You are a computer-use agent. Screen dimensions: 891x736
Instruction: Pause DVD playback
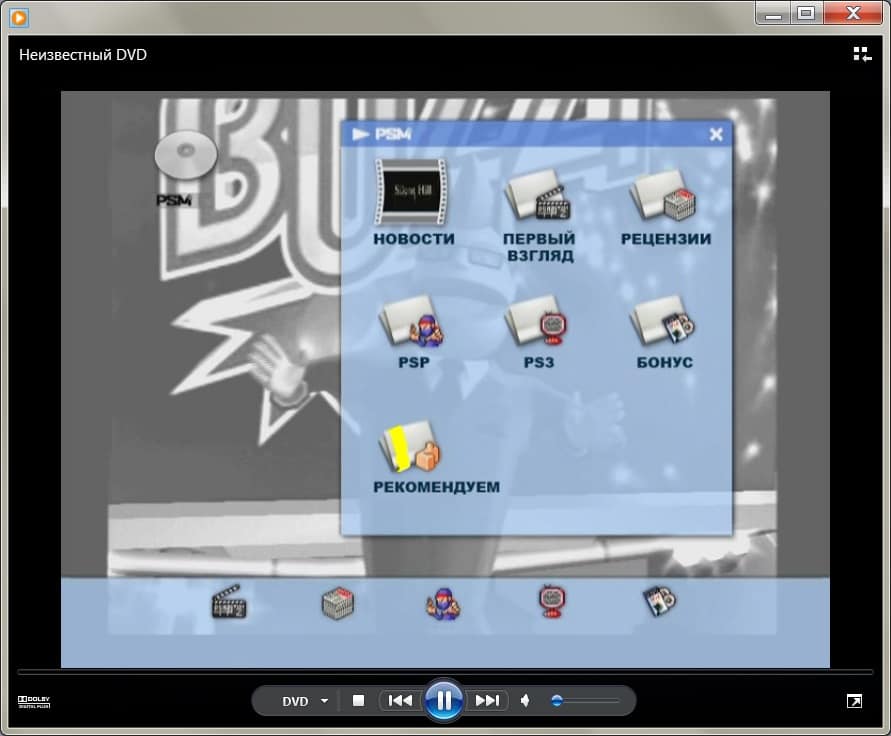point(444,700)
